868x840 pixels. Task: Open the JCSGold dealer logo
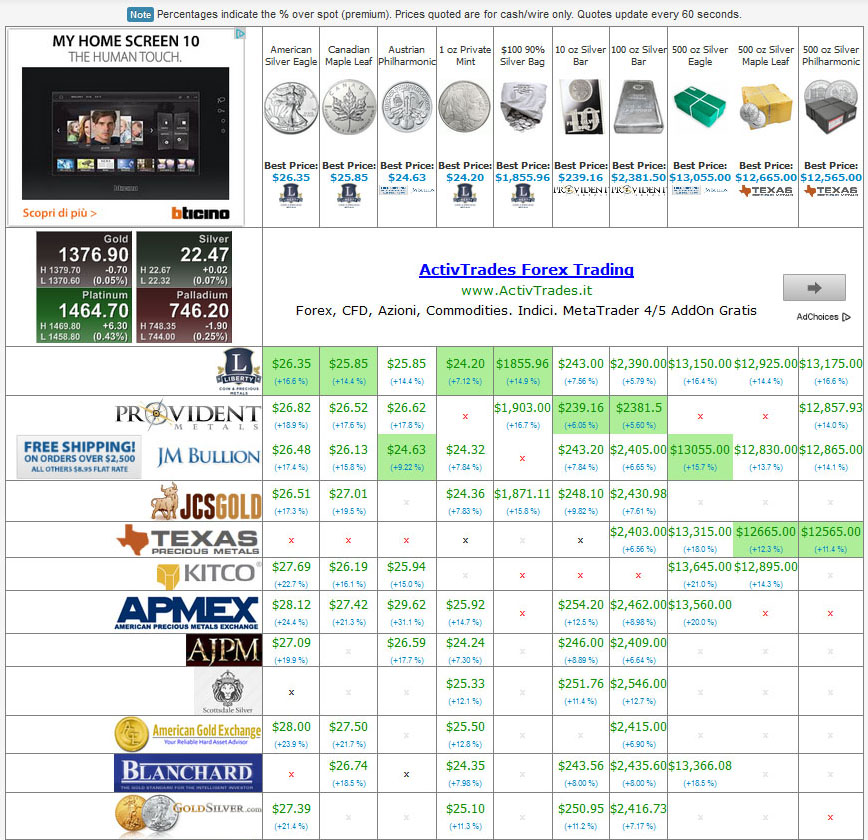(x=206, y=501)
